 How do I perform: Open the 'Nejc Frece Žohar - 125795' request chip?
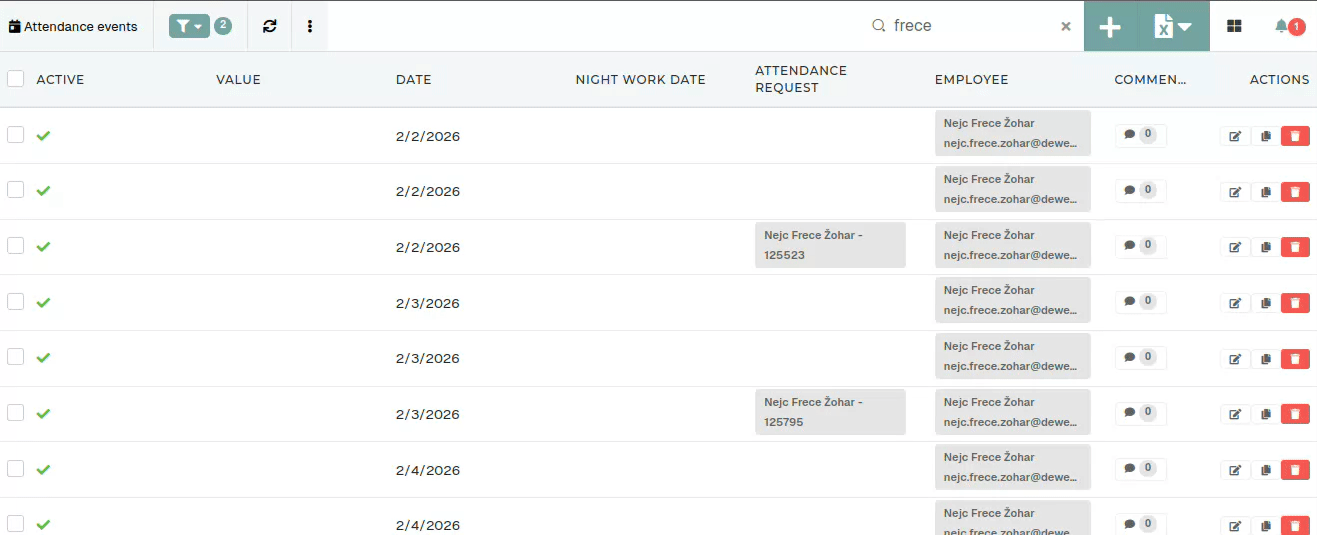830,412
